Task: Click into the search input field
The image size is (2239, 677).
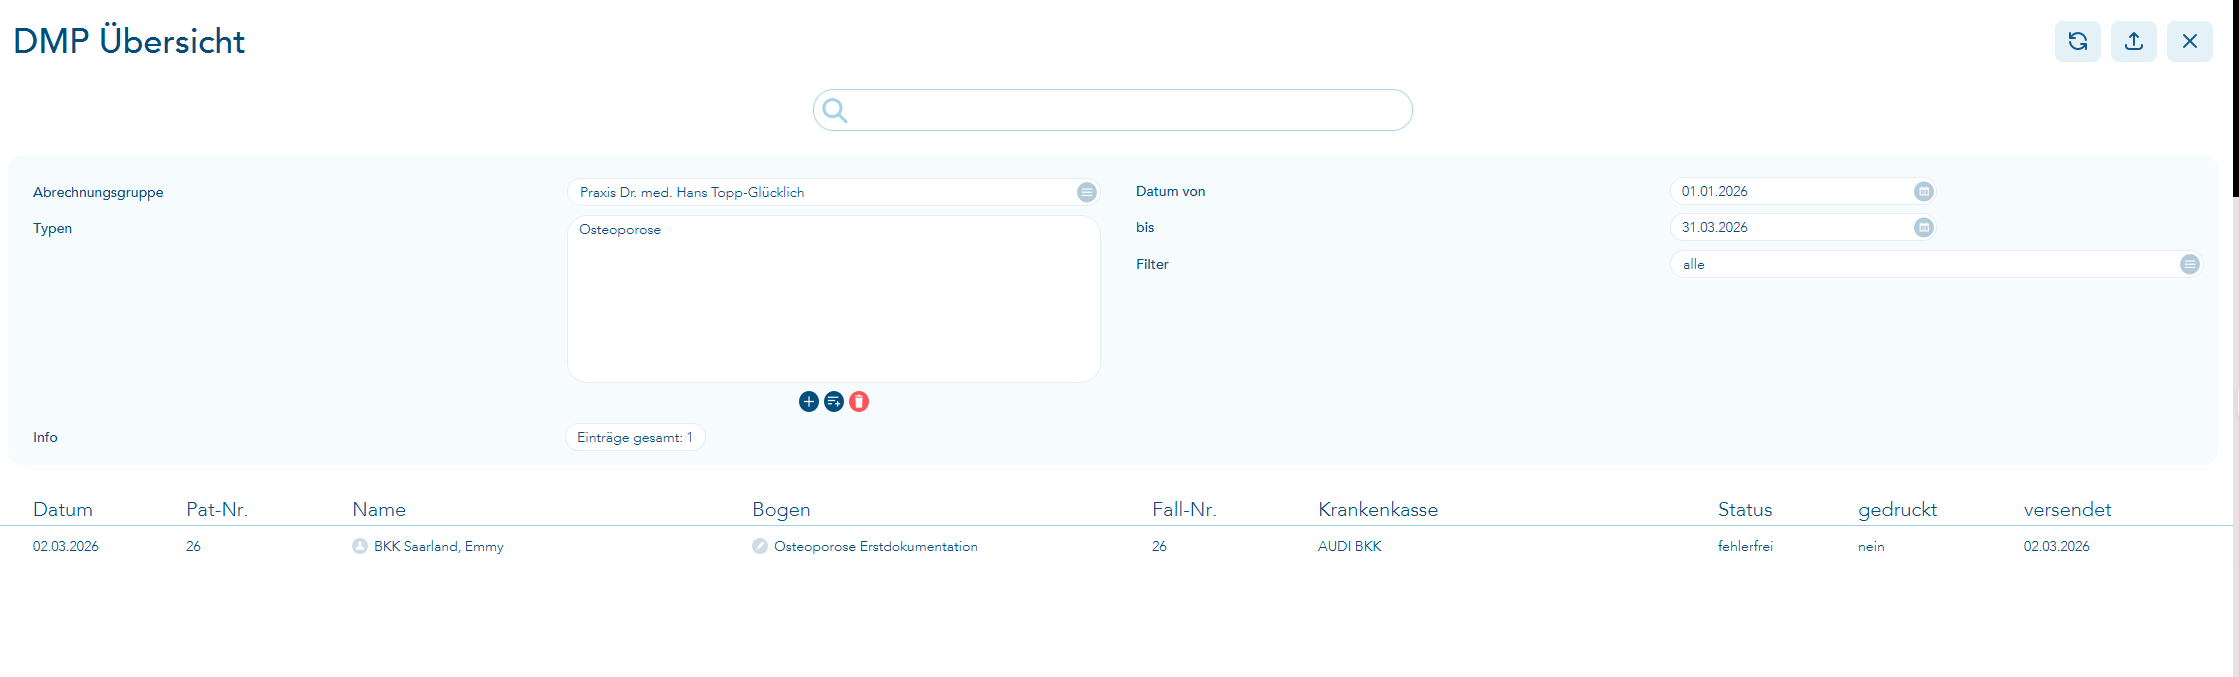Action: (x=1130, y=111)
